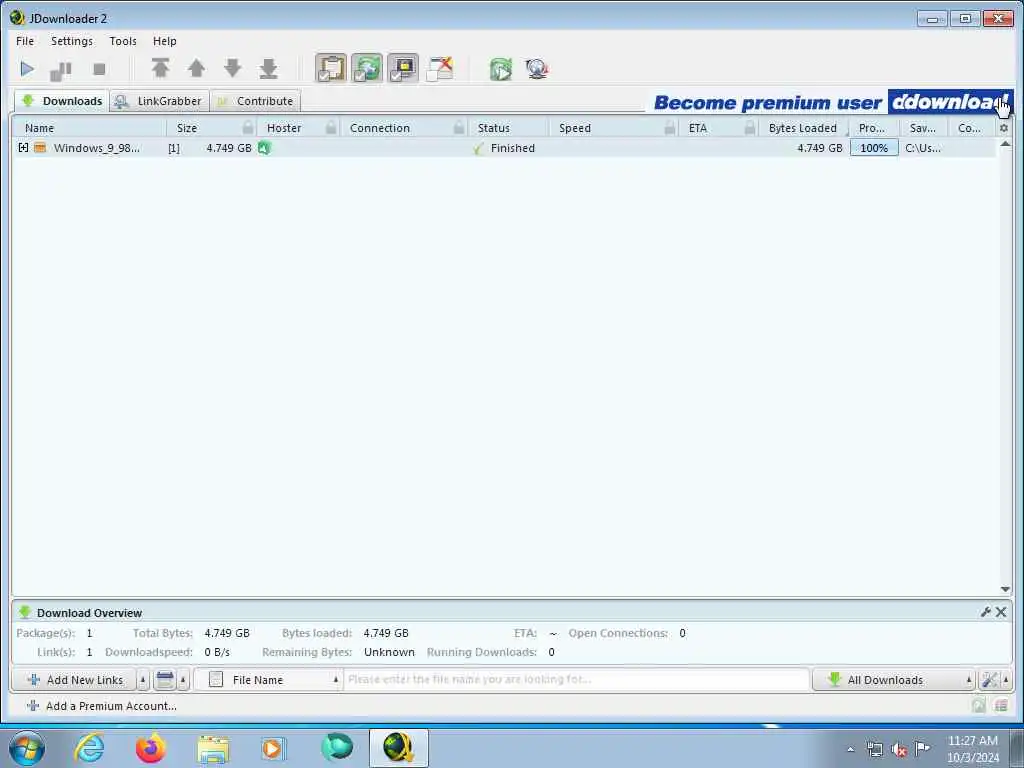Focus the file name search input field
The height and width of the screenshot is (768, 1024).
(576, 680)
